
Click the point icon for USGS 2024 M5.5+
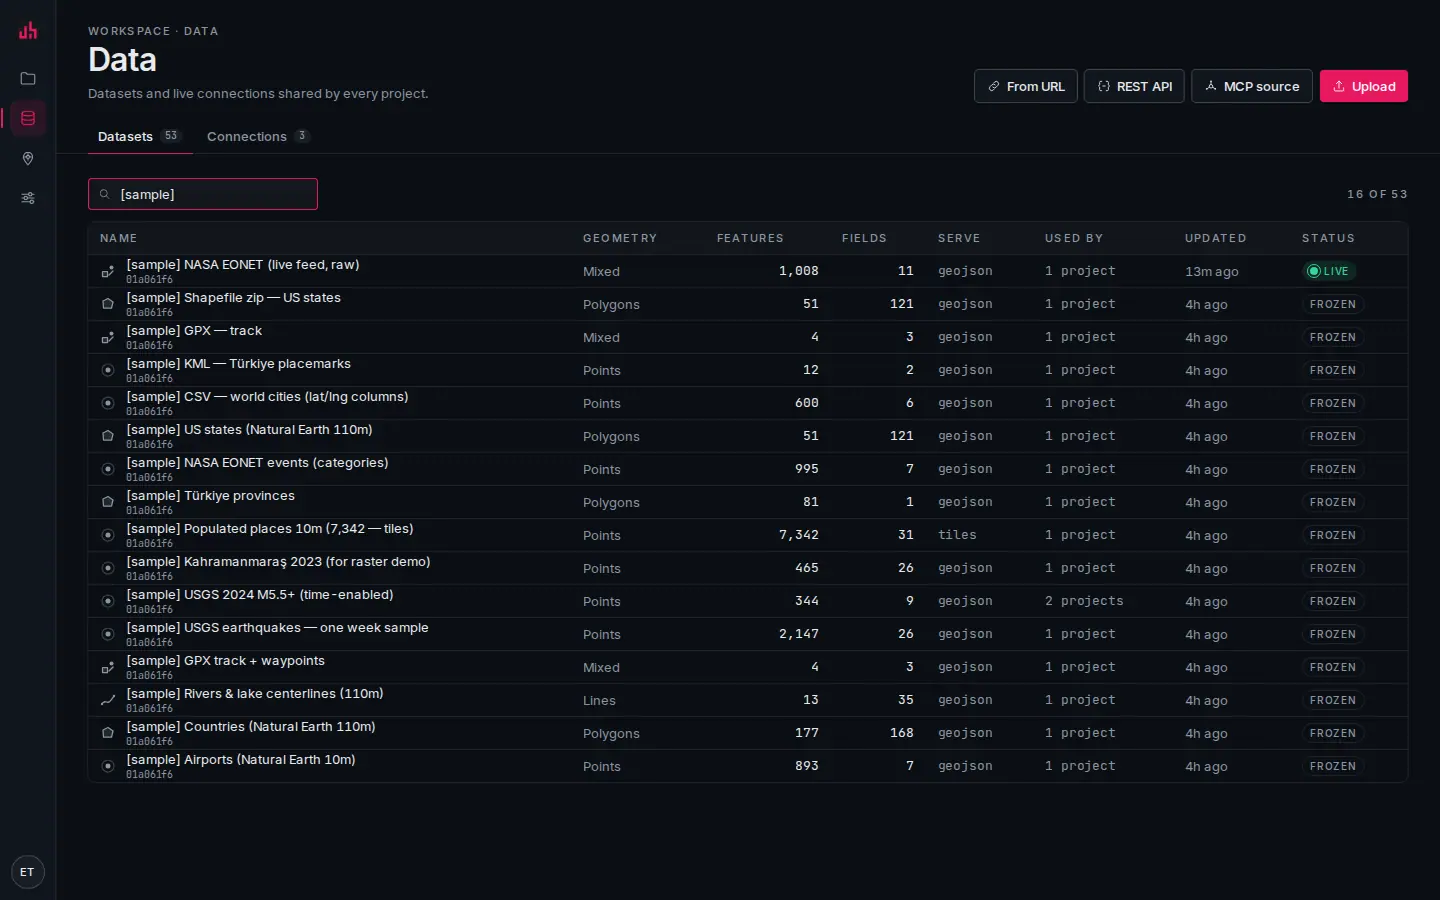pyautogui.click(x=108, y=601)
